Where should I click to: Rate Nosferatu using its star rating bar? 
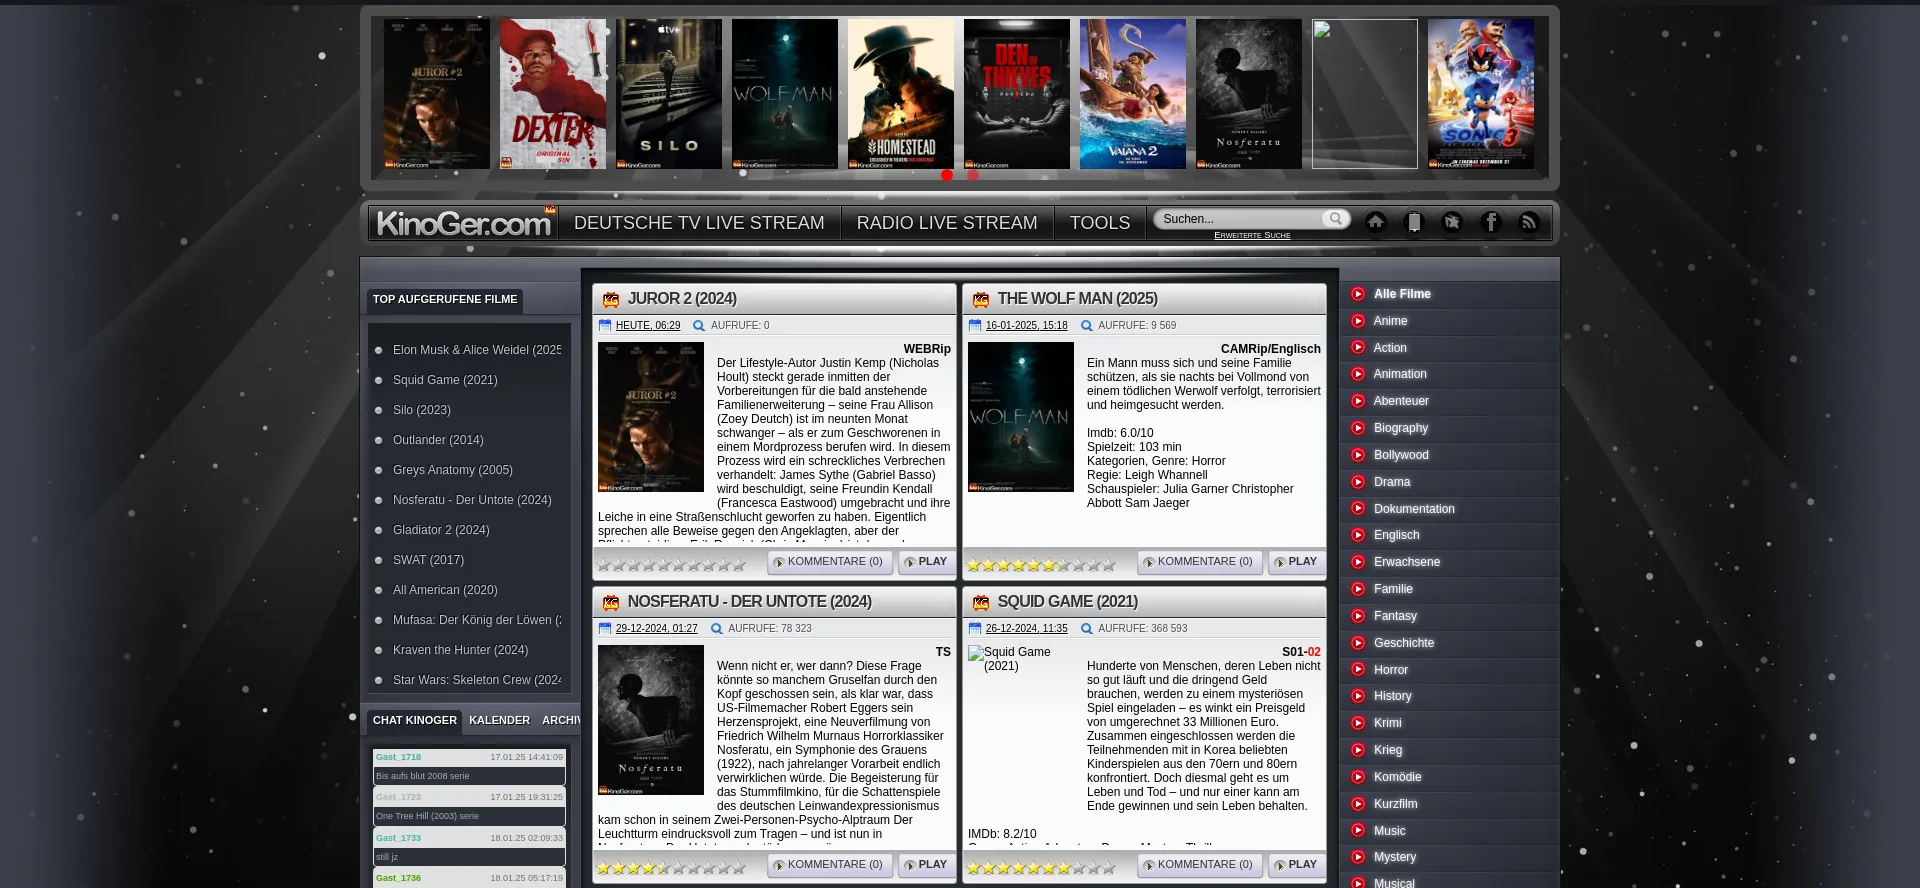point(671,868)
